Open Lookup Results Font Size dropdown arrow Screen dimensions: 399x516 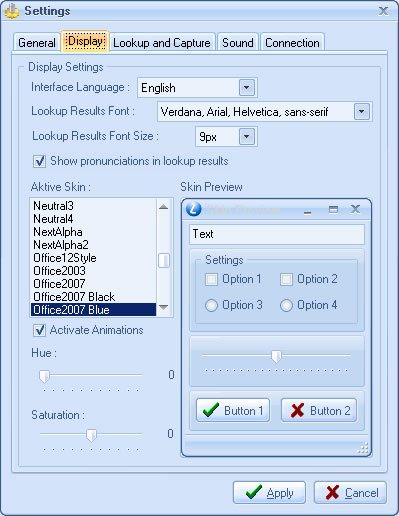click(247, 136)
